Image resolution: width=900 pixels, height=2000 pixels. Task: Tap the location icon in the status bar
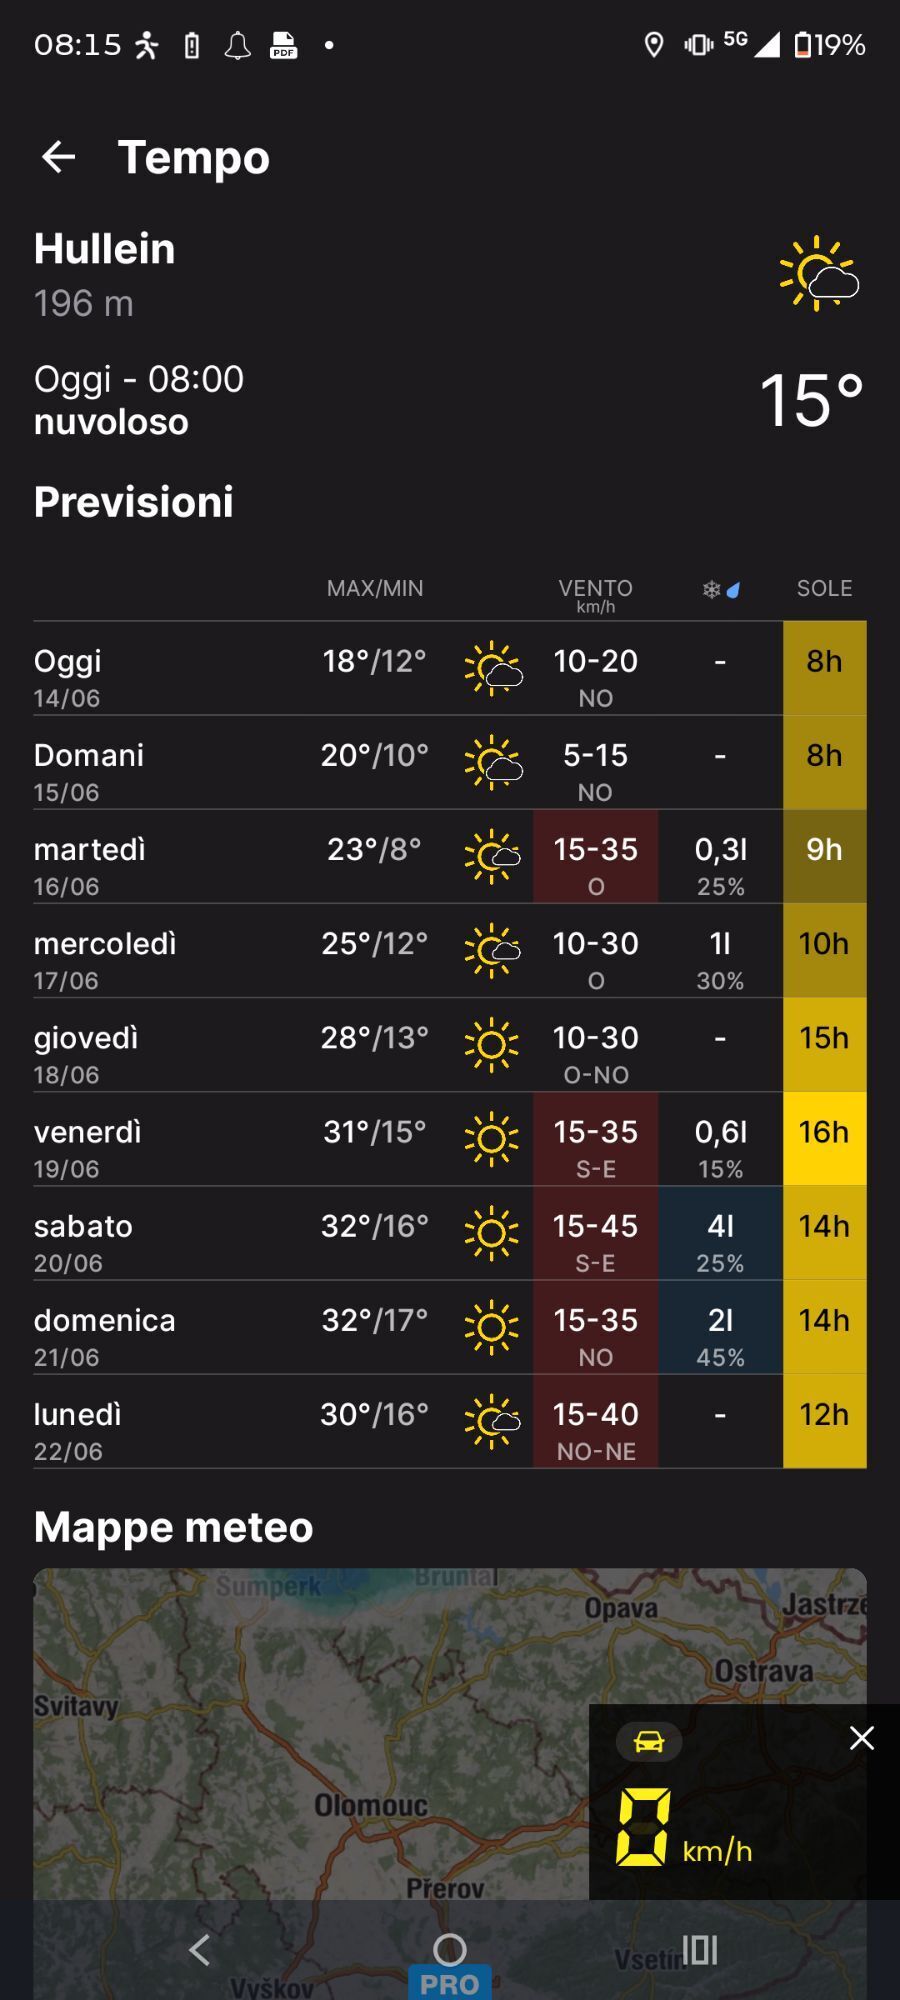[654, 45]
